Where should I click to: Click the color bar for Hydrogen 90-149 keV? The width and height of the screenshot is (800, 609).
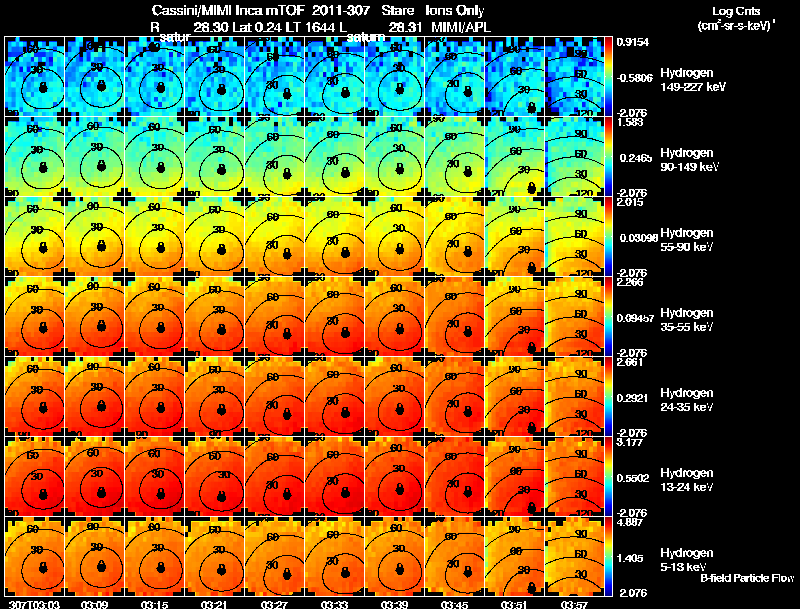(x=609, y=157)
